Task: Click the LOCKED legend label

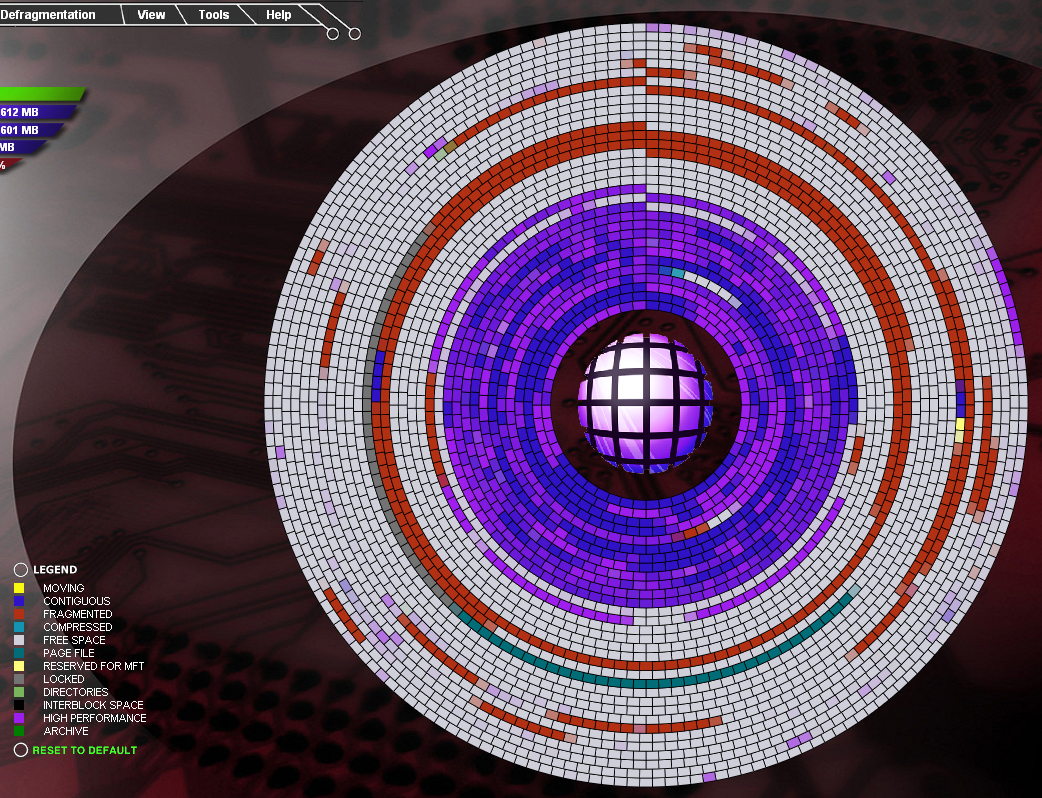Action: pyautogui.click(x=64, y=679)
